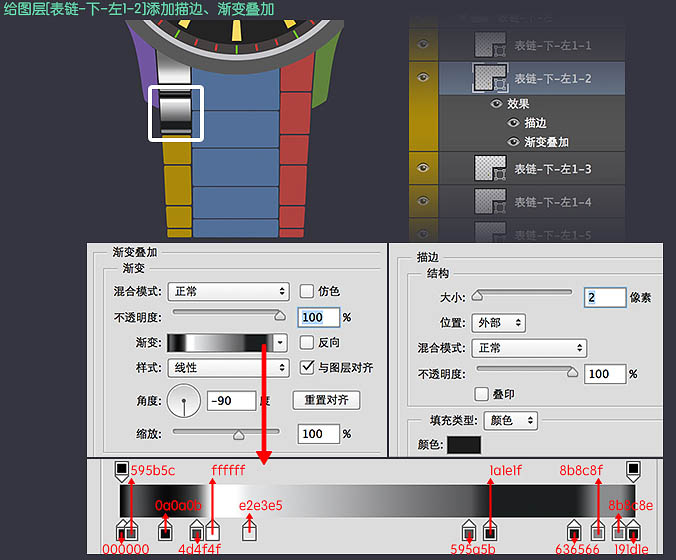Screen dimensions: 676x560
Task: Click the 缩放 scale slider handle
Action: pos(238,435)
